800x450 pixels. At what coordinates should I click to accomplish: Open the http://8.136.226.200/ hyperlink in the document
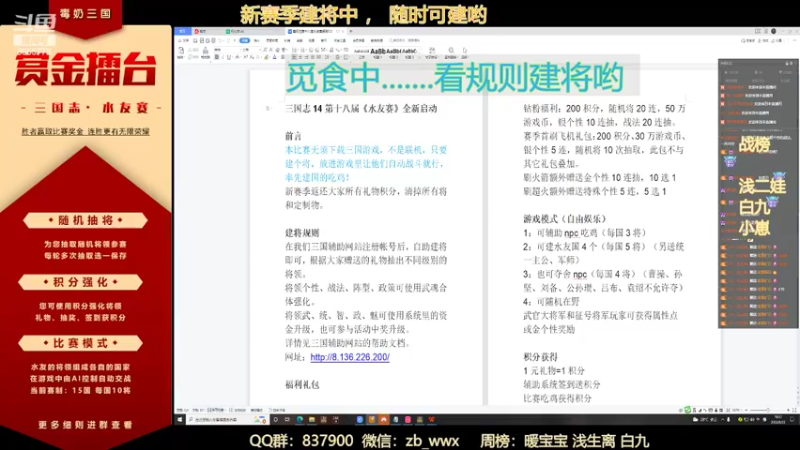350,357
